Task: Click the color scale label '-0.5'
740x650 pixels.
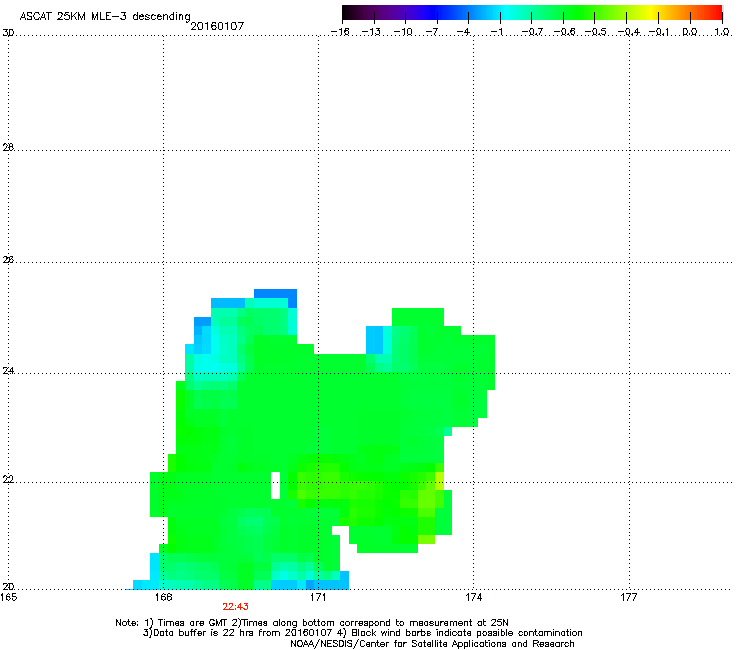Action: (596, 32)
